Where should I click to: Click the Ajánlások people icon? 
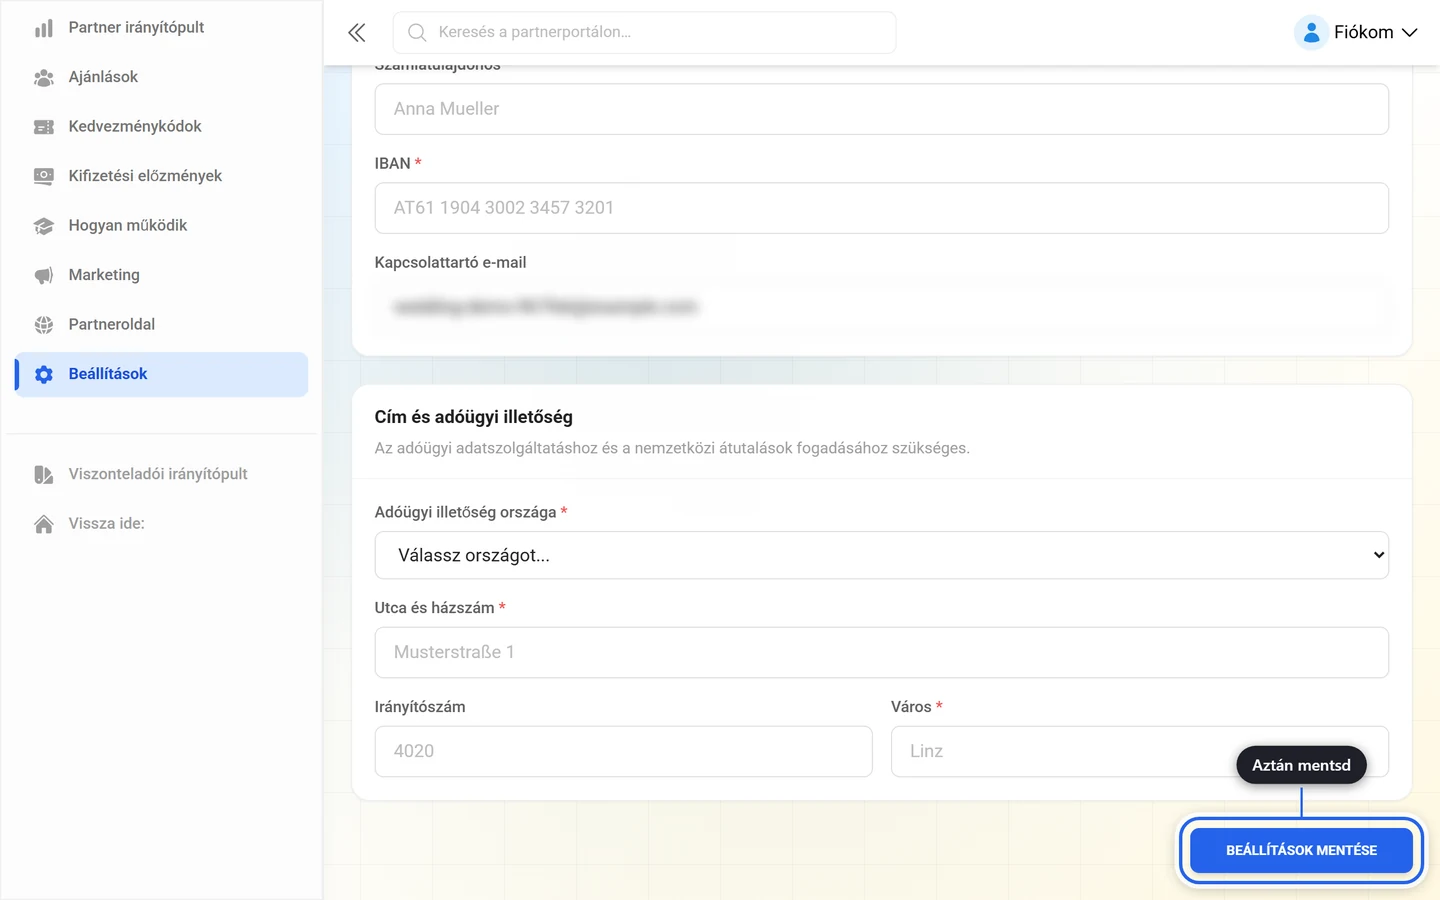[x=44, y=77]
